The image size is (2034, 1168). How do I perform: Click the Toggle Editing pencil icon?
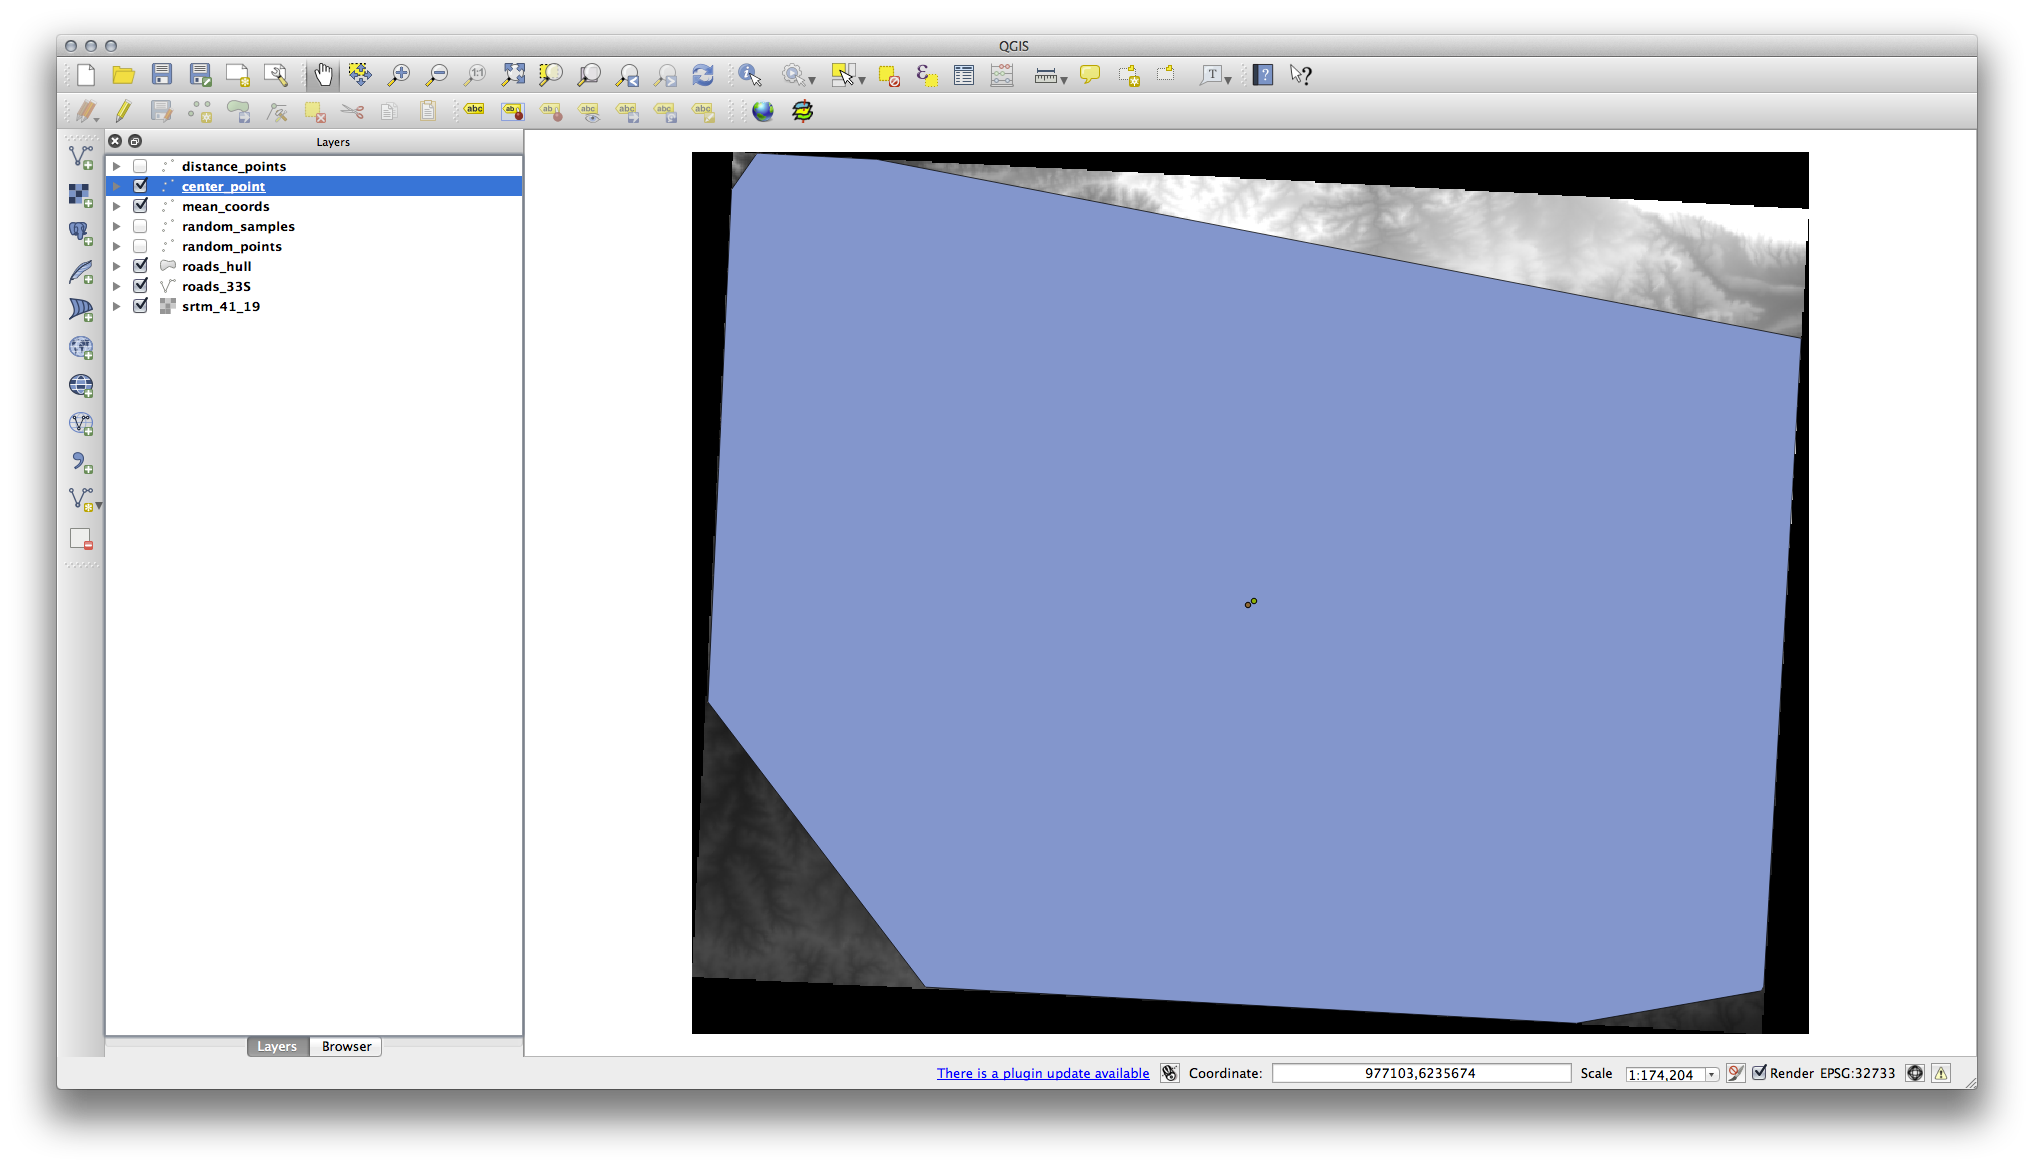[x=123, y=111]
